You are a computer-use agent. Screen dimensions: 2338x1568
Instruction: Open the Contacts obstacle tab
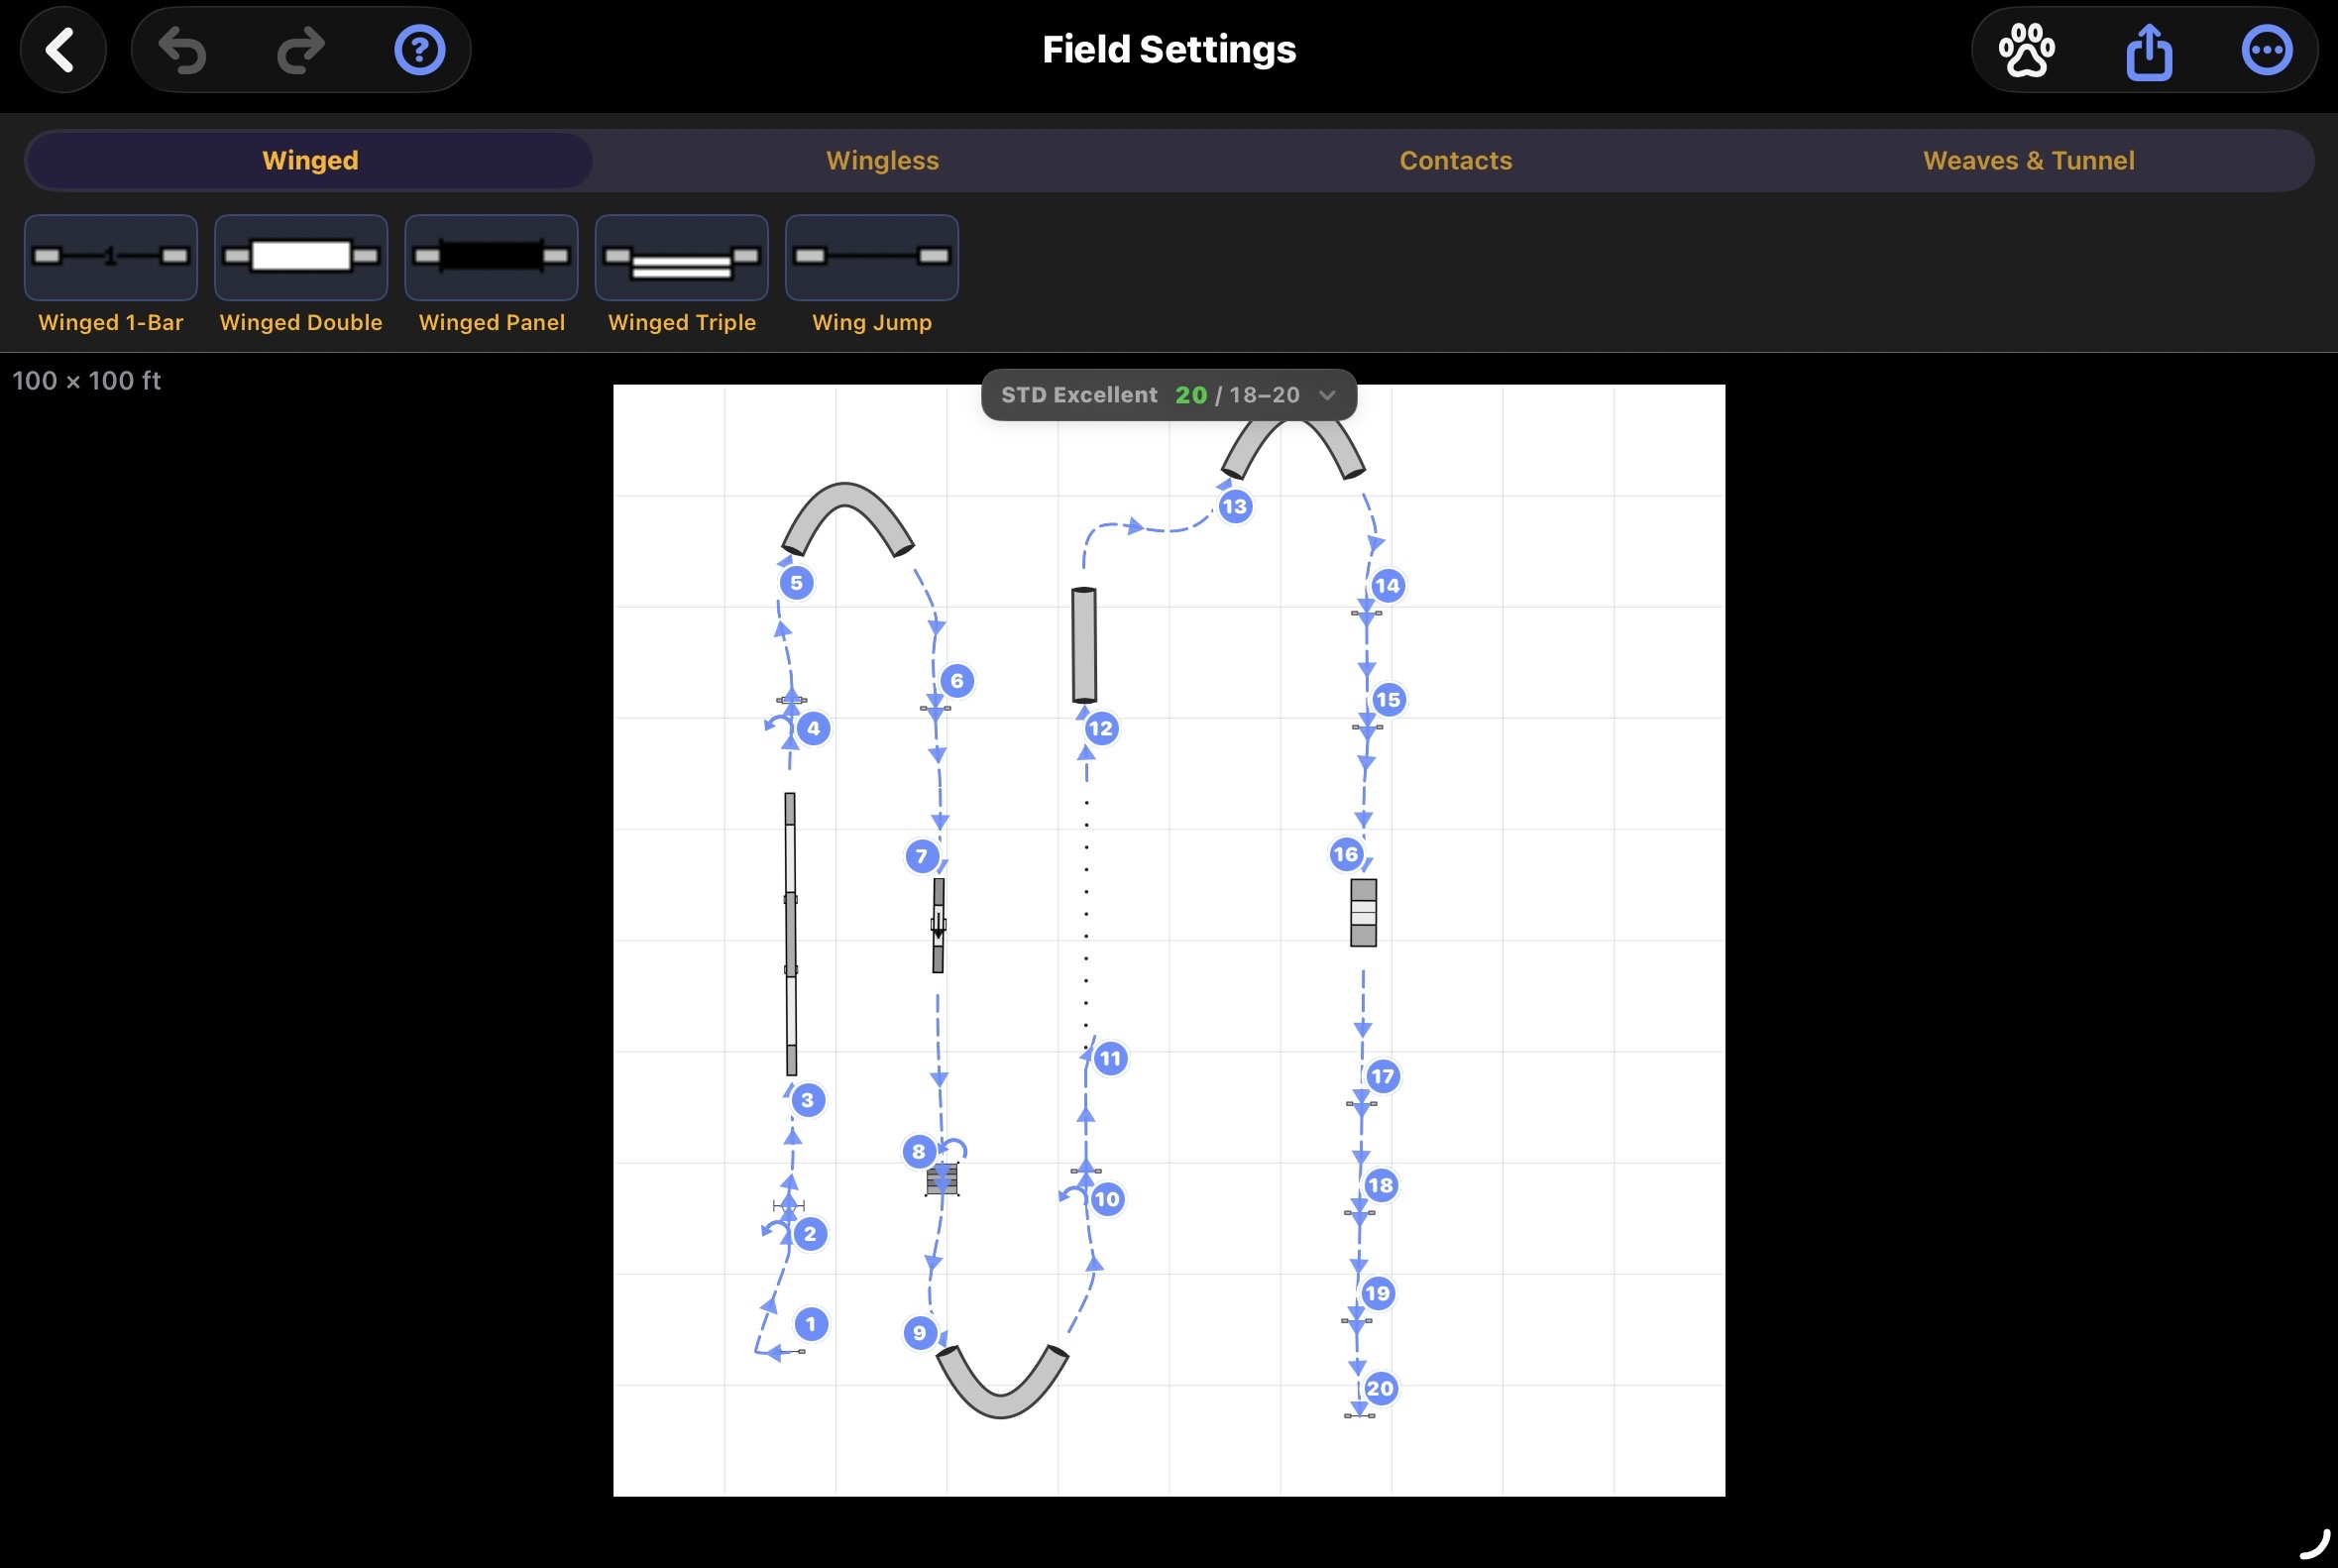(x=1456, y=160)
